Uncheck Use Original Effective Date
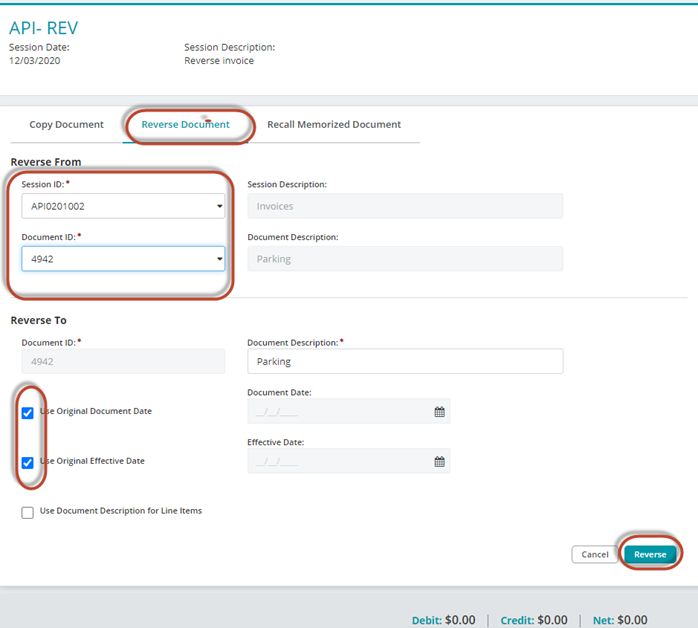 pos(28,462)
